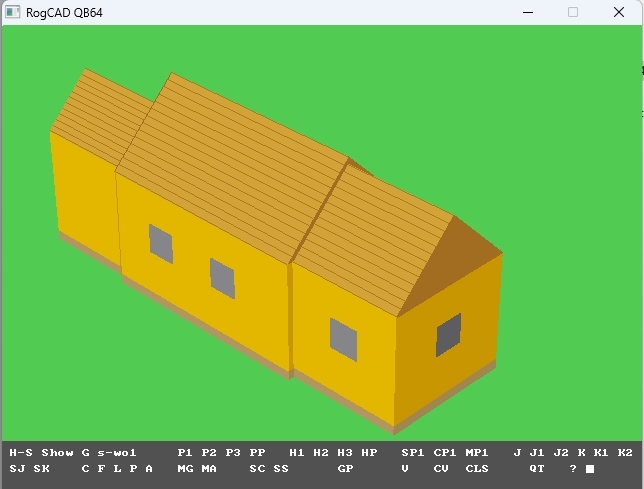Click the Show command

click(x=57, y=453)
